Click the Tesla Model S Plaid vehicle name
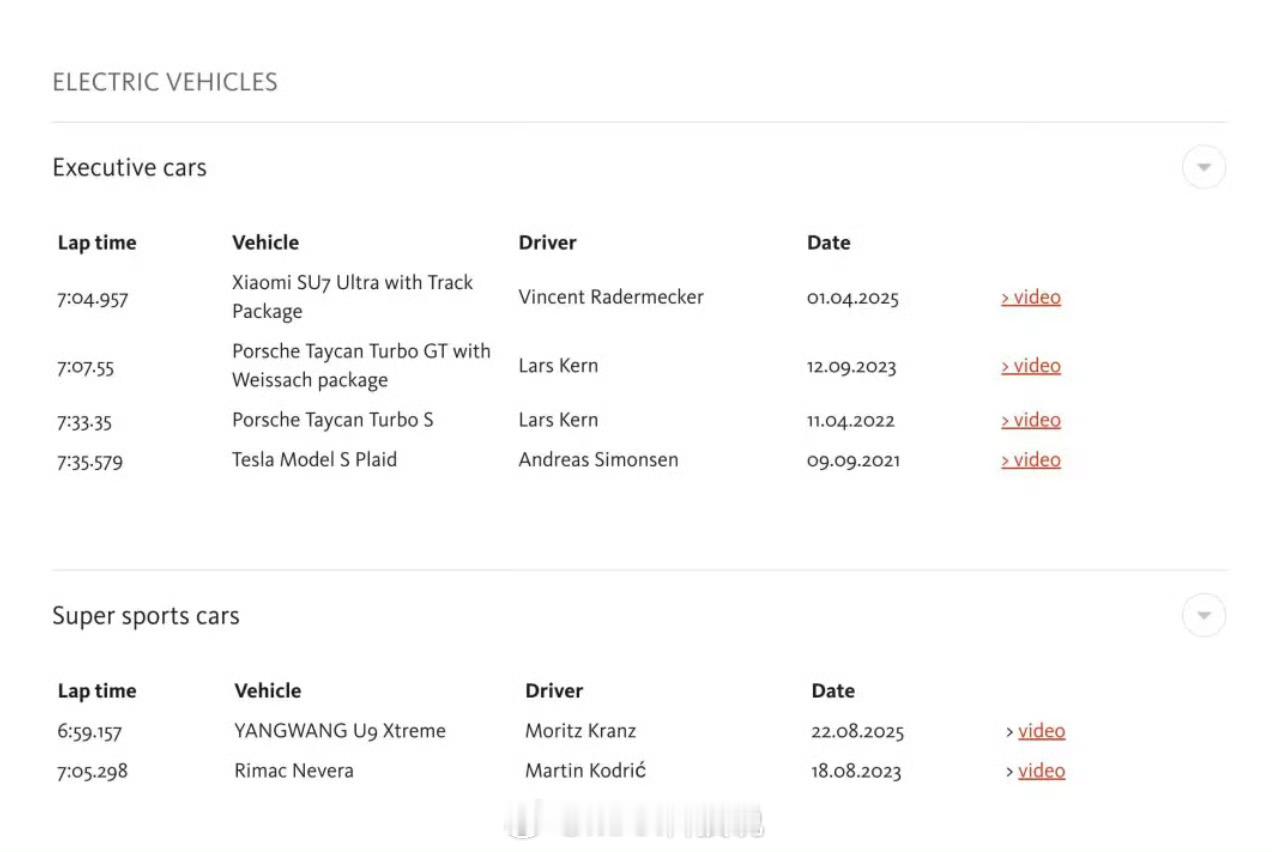The image size is (1272, 852). 314,460
